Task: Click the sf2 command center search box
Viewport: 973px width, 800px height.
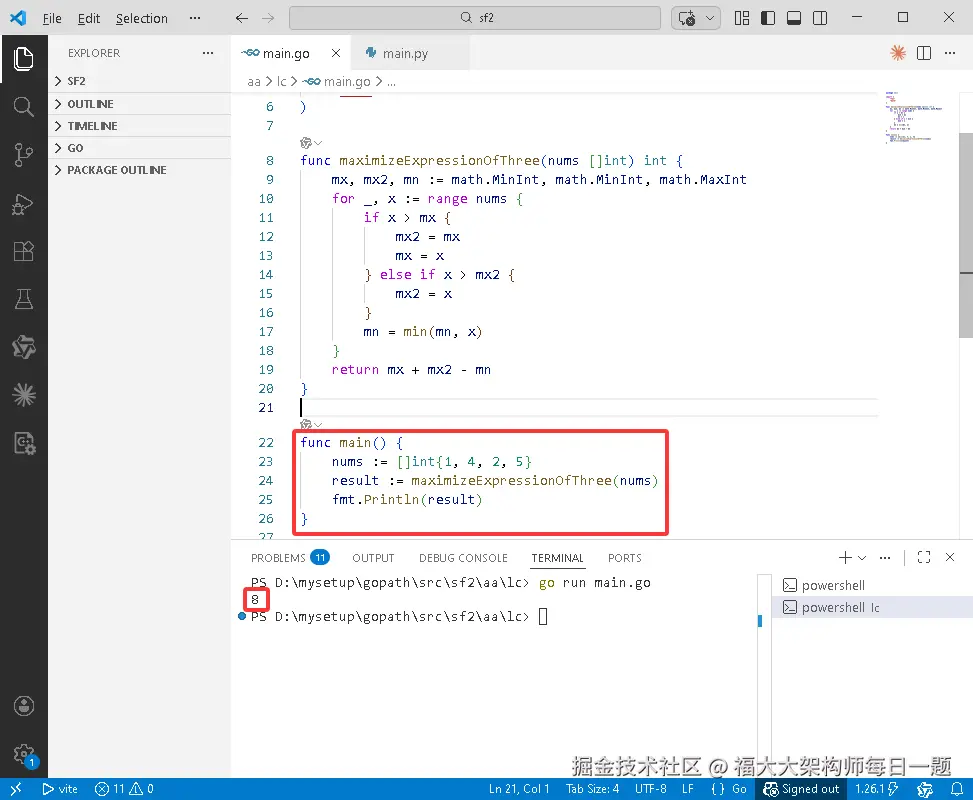Action: pos(475,18)
